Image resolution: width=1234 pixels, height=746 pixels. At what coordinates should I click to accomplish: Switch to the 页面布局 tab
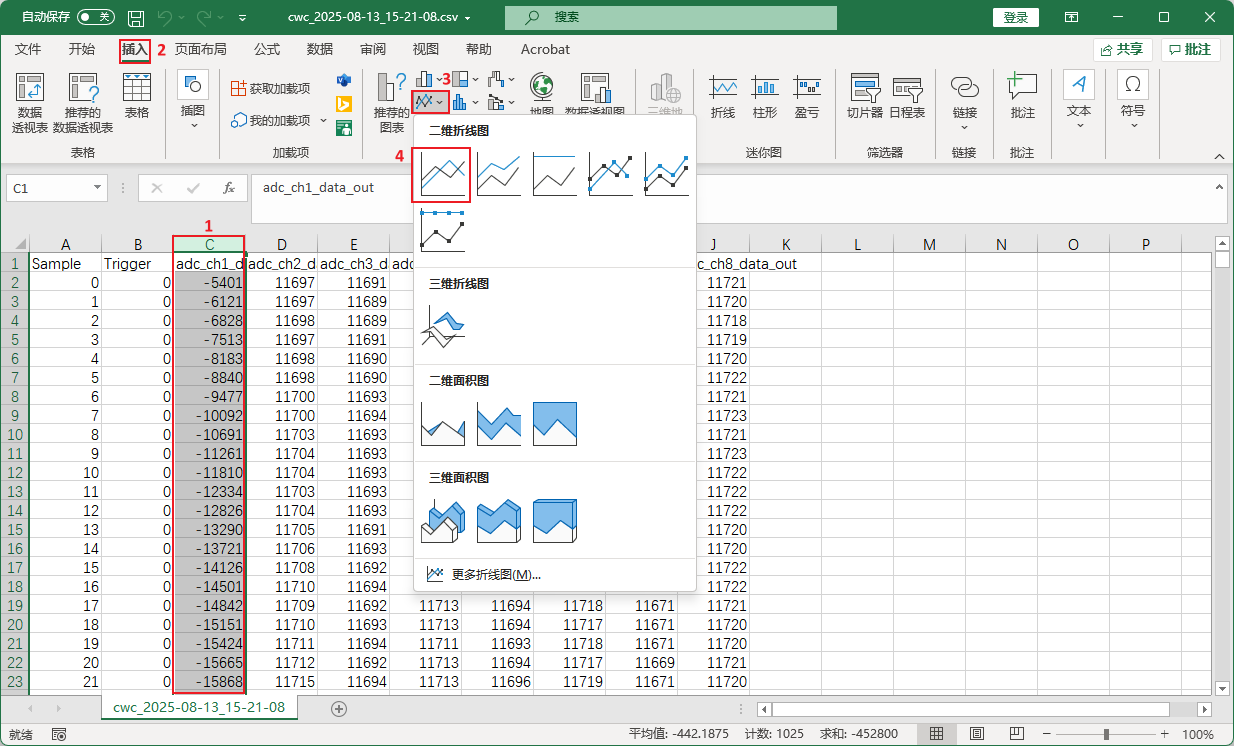pos(200,49)
